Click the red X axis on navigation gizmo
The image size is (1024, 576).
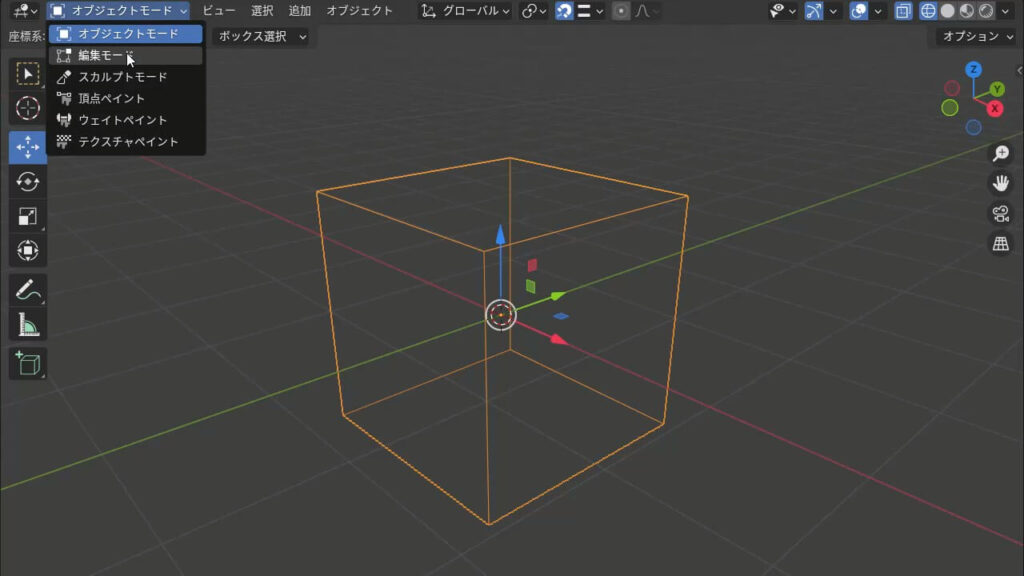point(995,108)
